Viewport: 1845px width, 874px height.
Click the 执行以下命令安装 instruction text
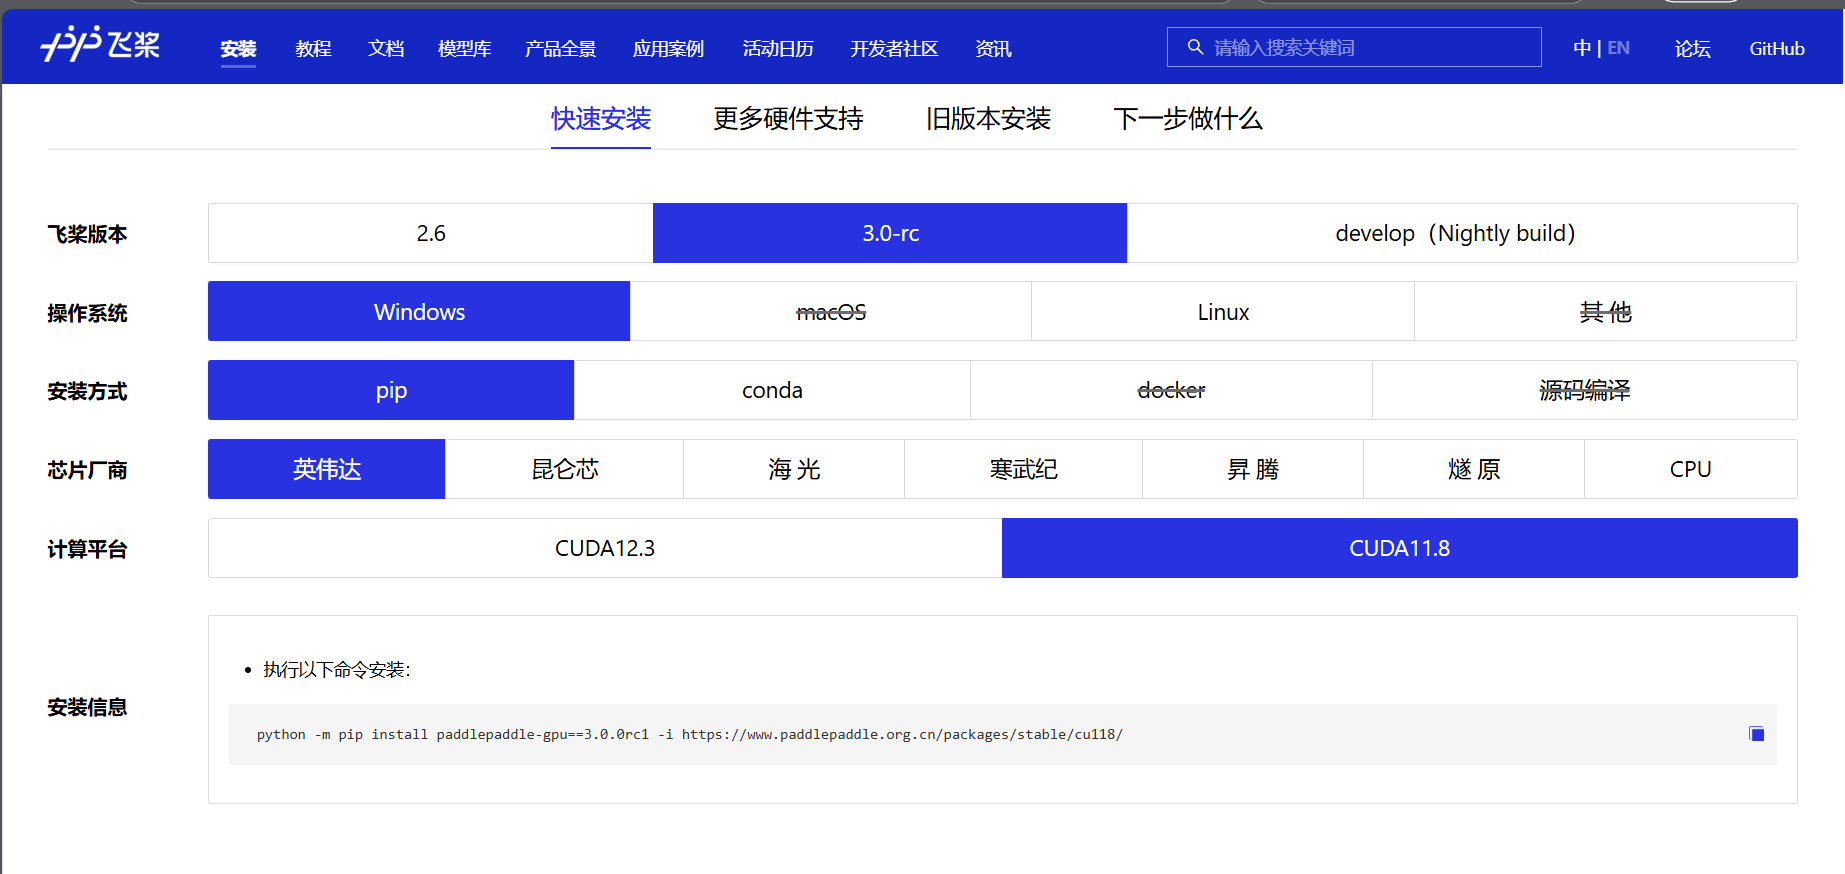[337, 669]
